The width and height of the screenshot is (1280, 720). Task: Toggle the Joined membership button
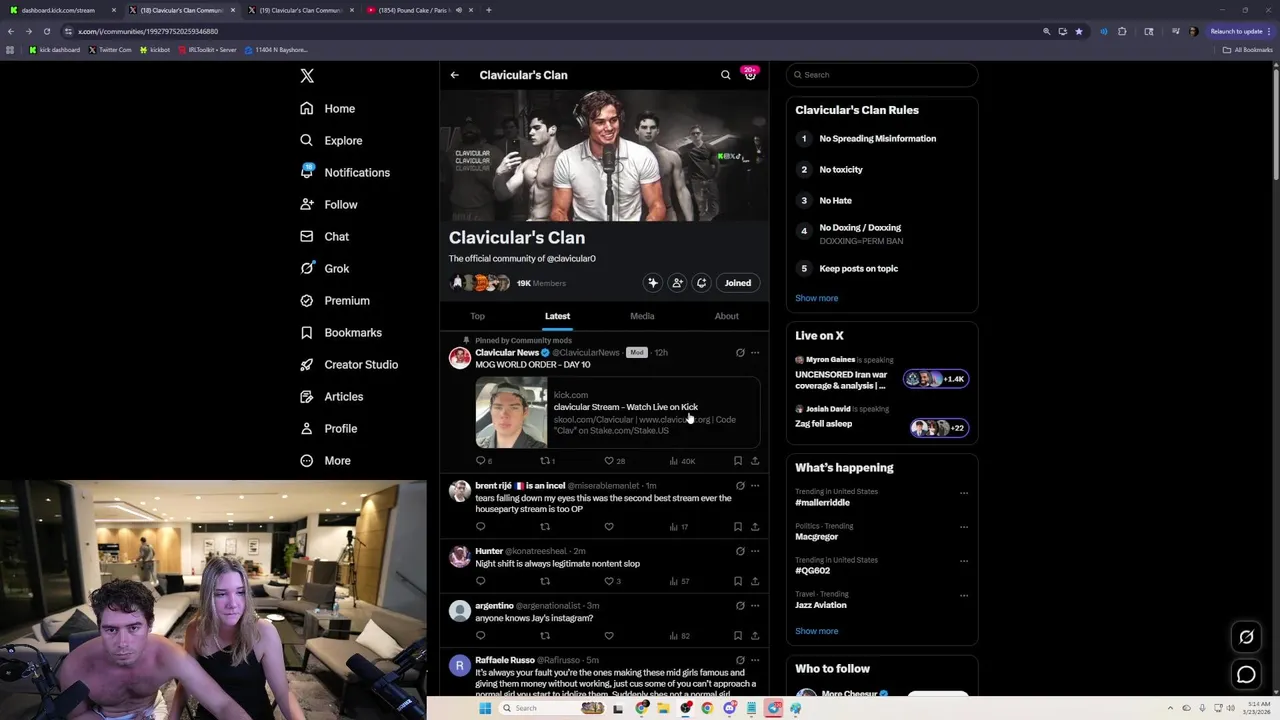738,283
